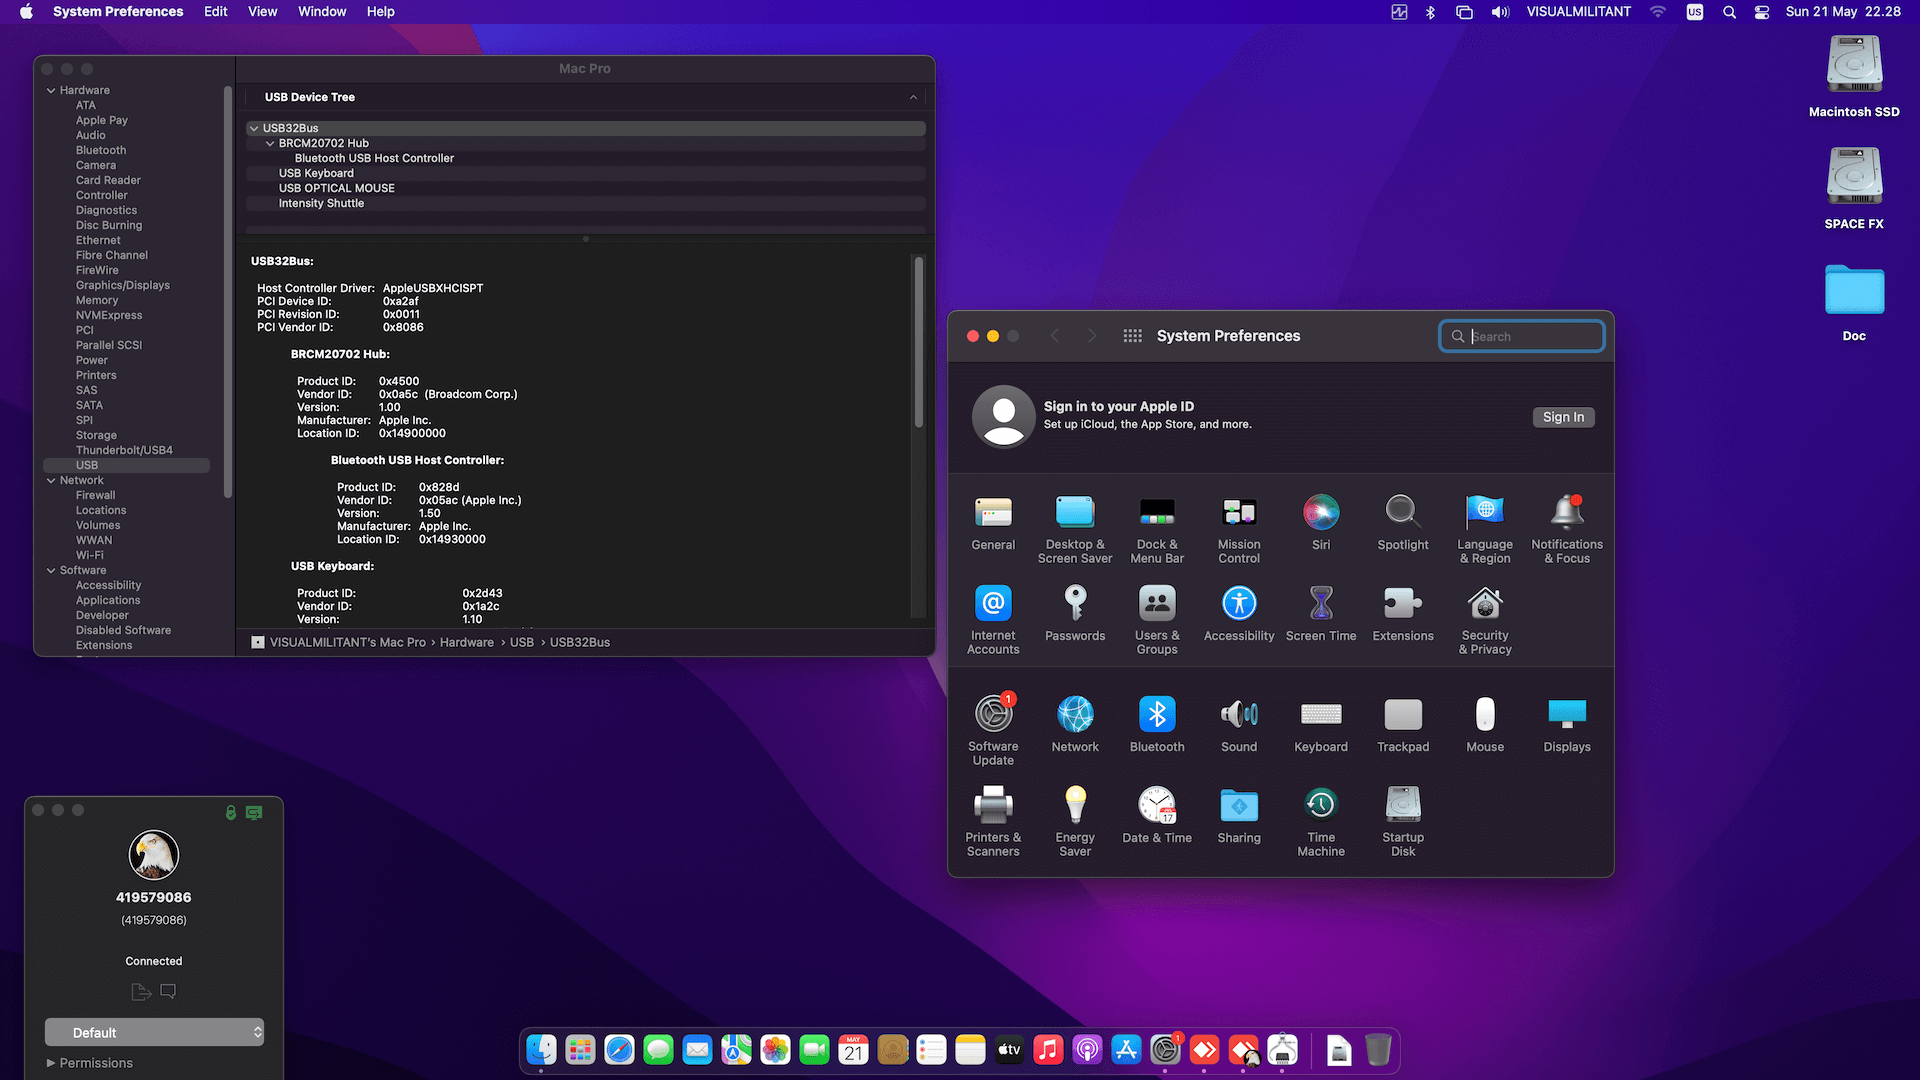1920x1080 pixels.
Task: Open Time Machine preferences
Action: (1321, 822)
